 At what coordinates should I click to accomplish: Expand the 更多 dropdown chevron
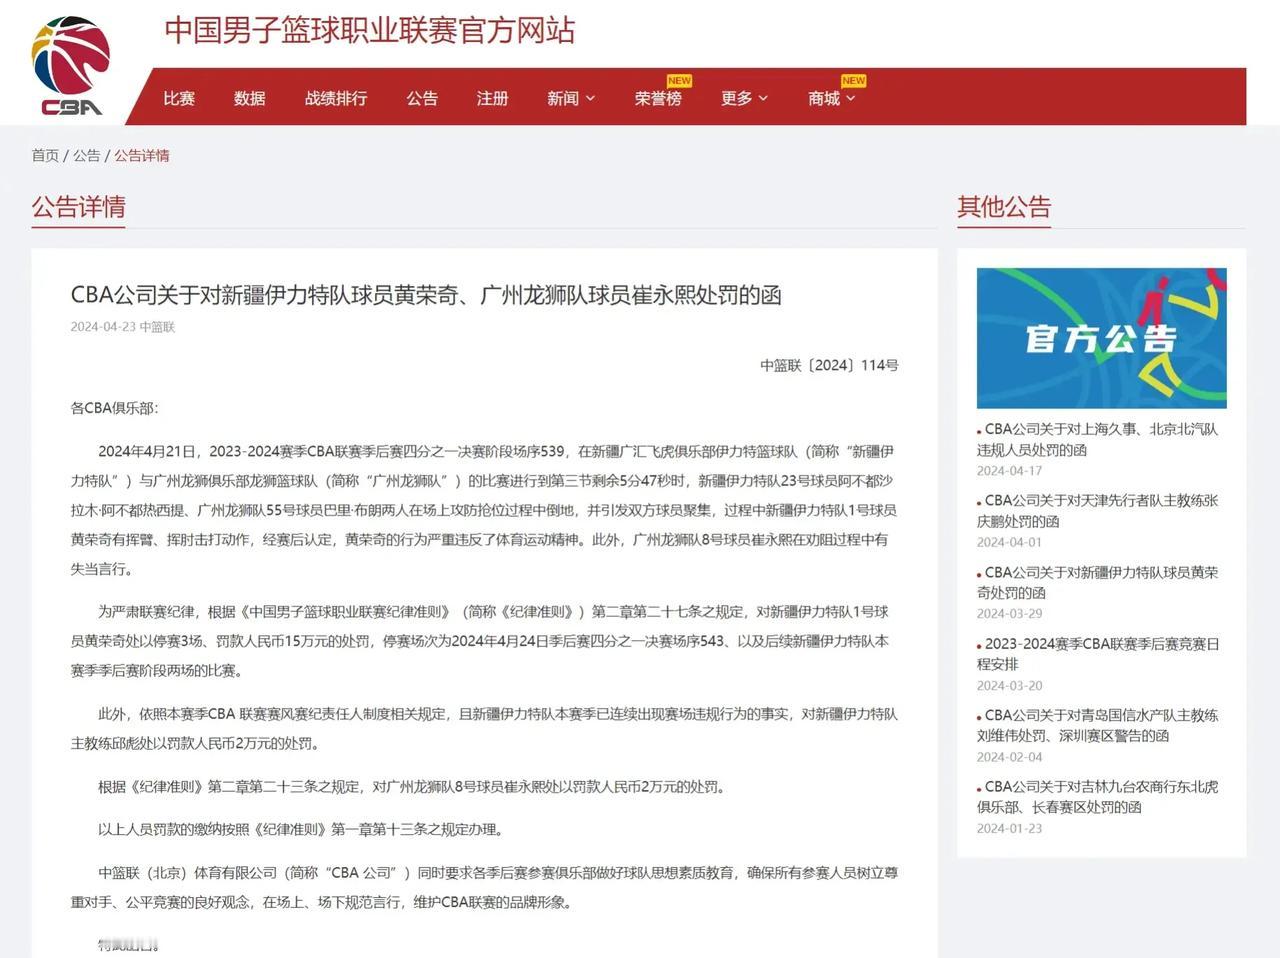(763, 98)
